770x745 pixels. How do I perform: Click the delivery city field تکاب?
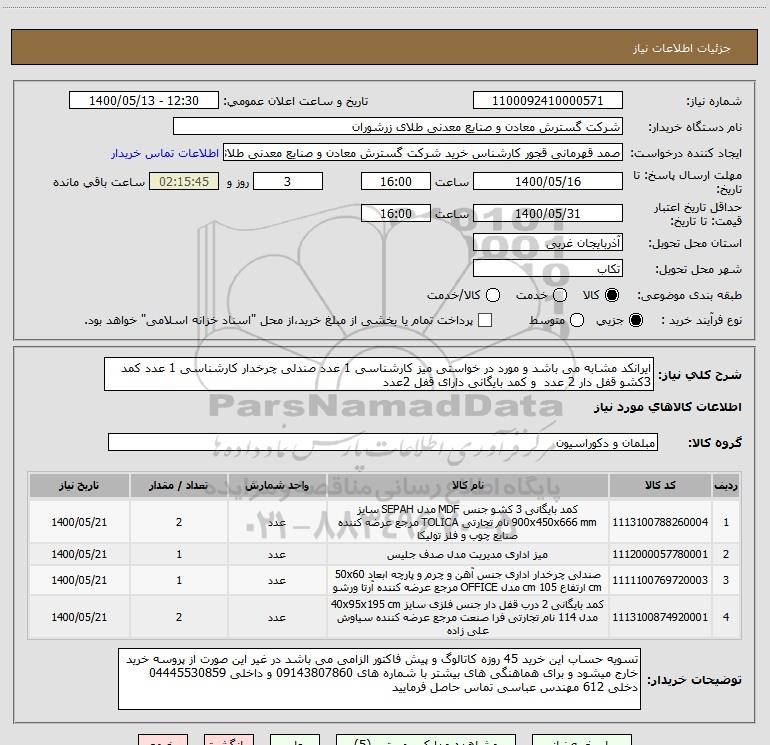[548, 269]
